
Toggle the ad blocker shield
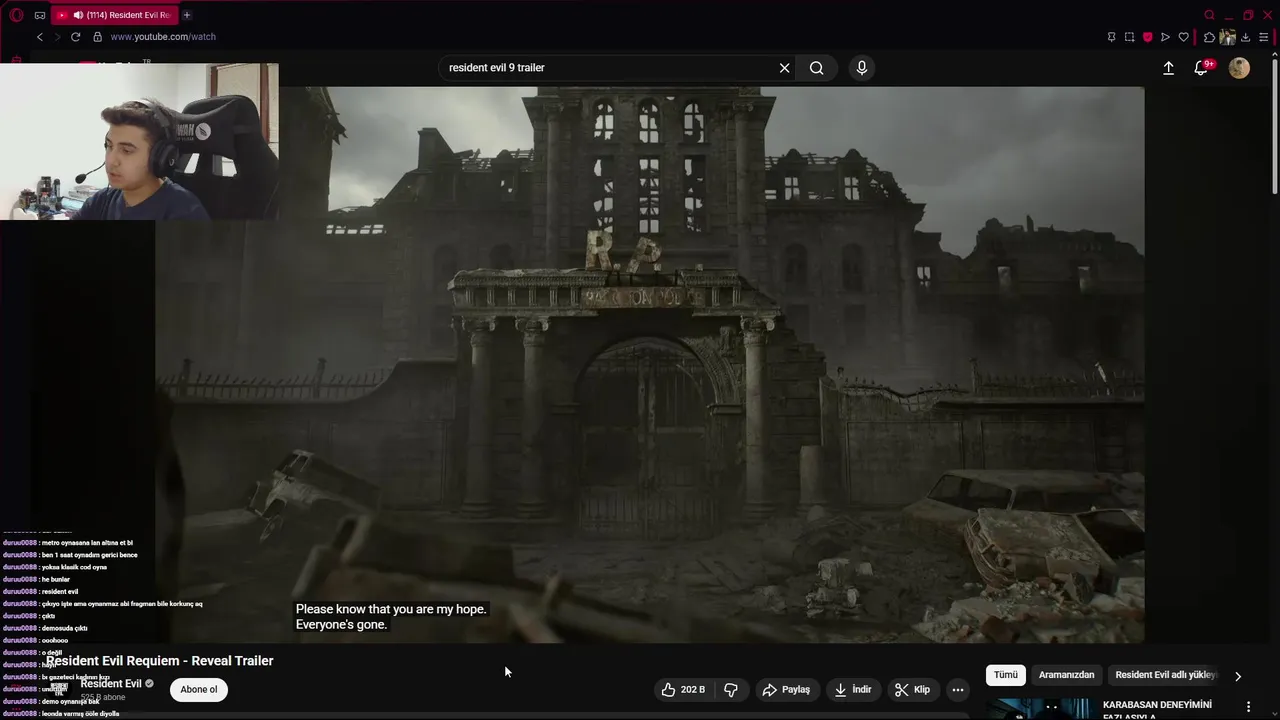pos(1147,37)
